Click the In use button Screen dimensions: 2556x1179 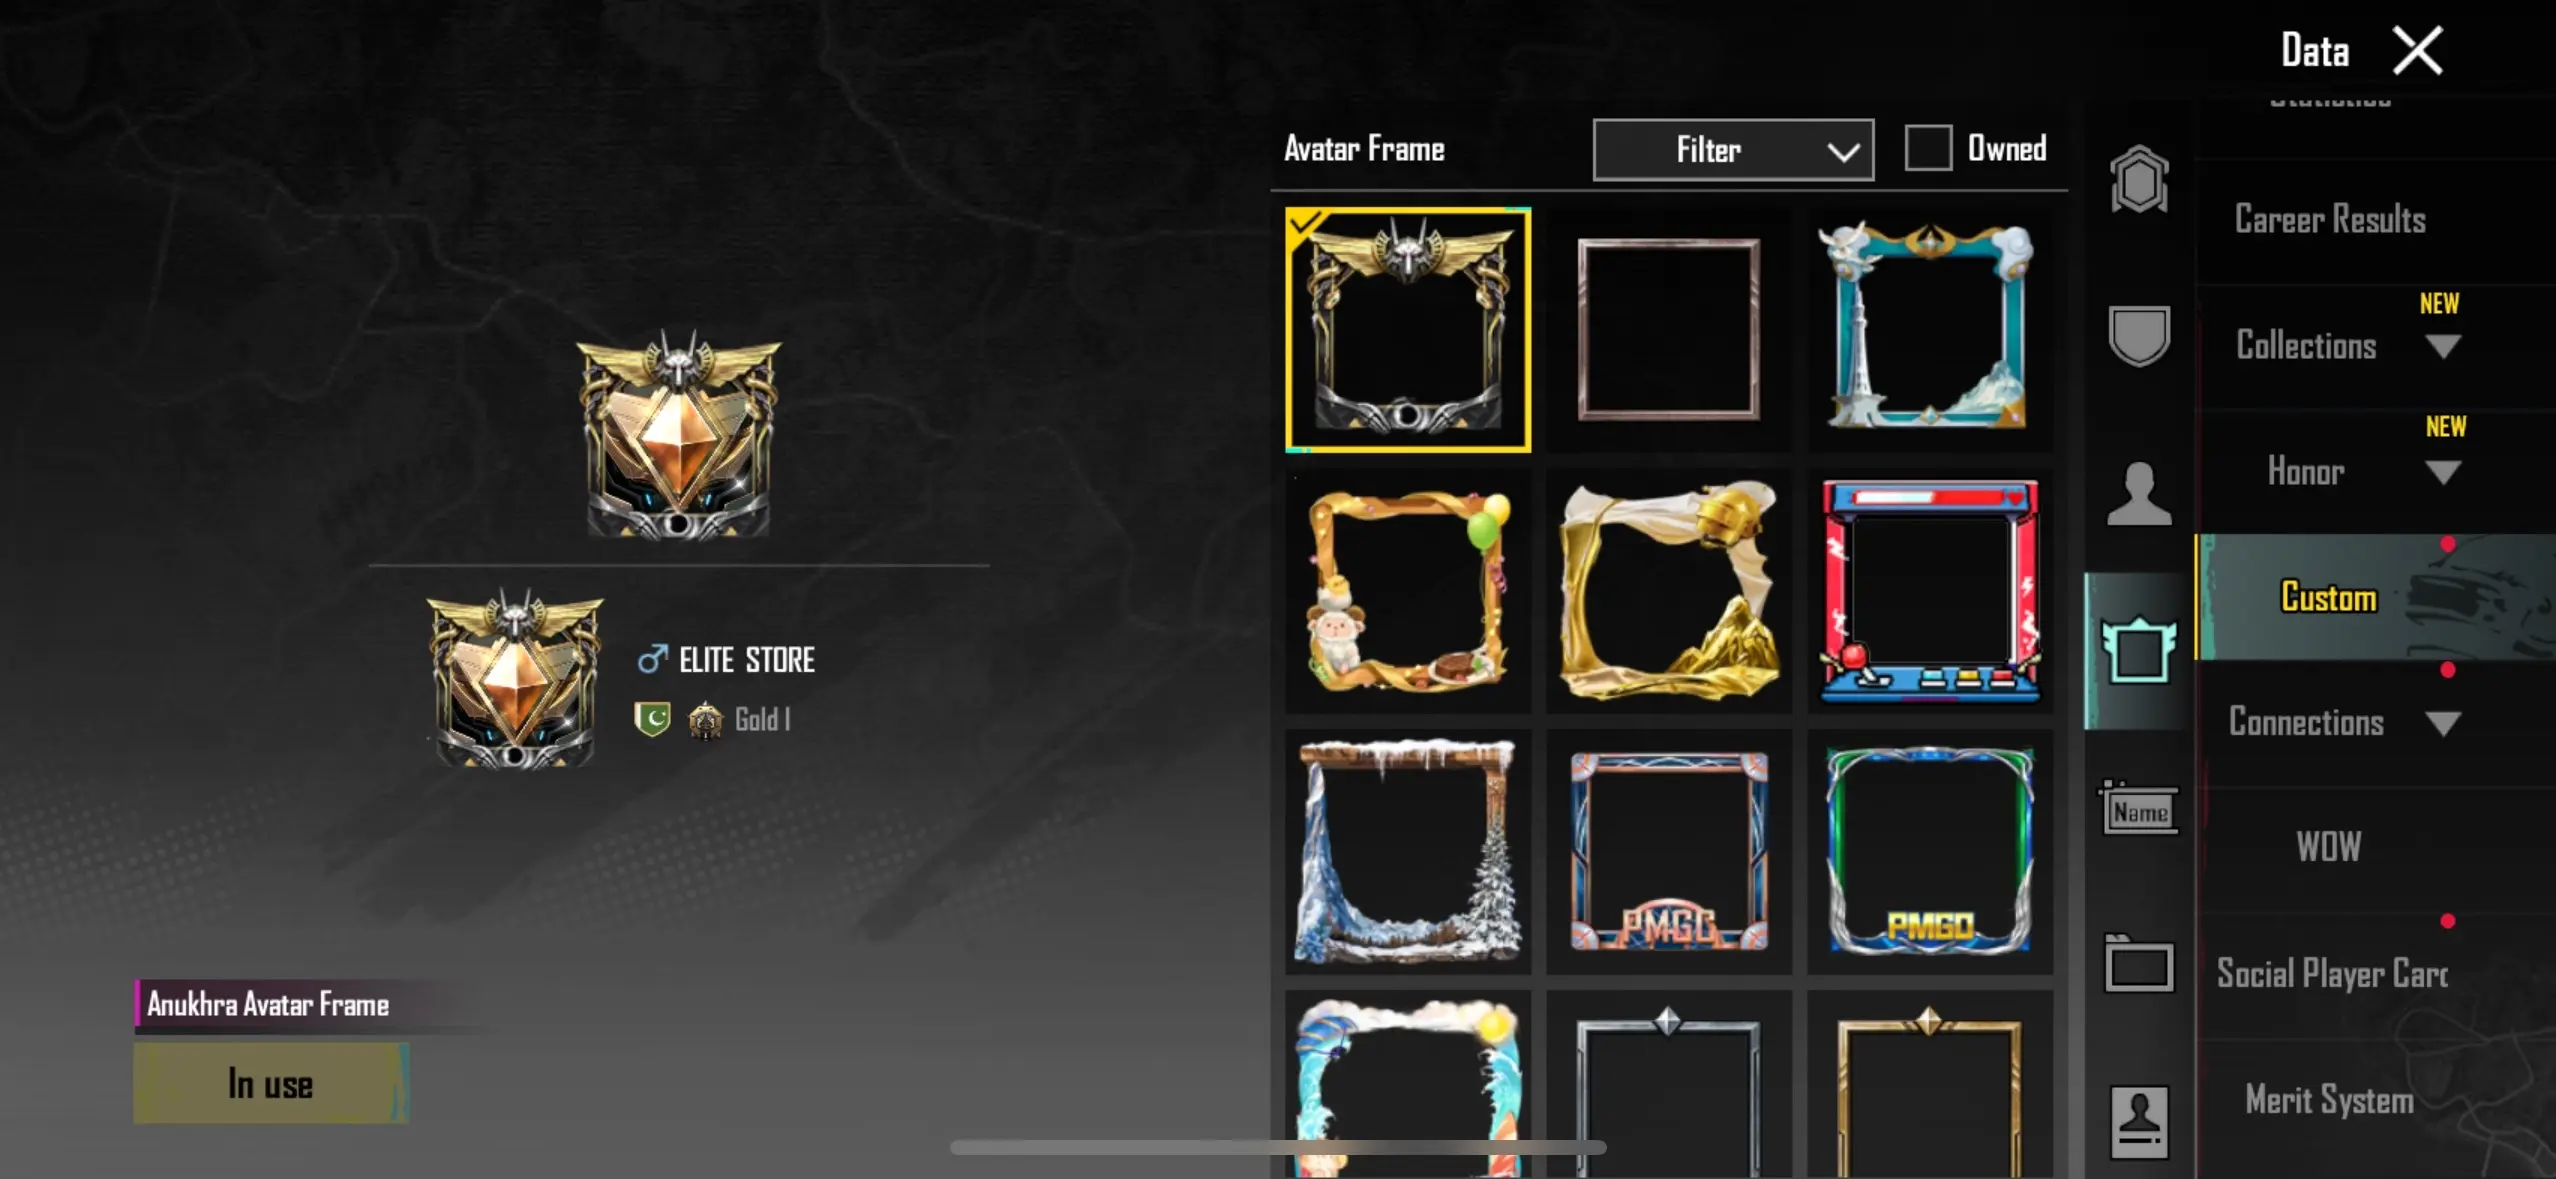tap(271, 1083)
